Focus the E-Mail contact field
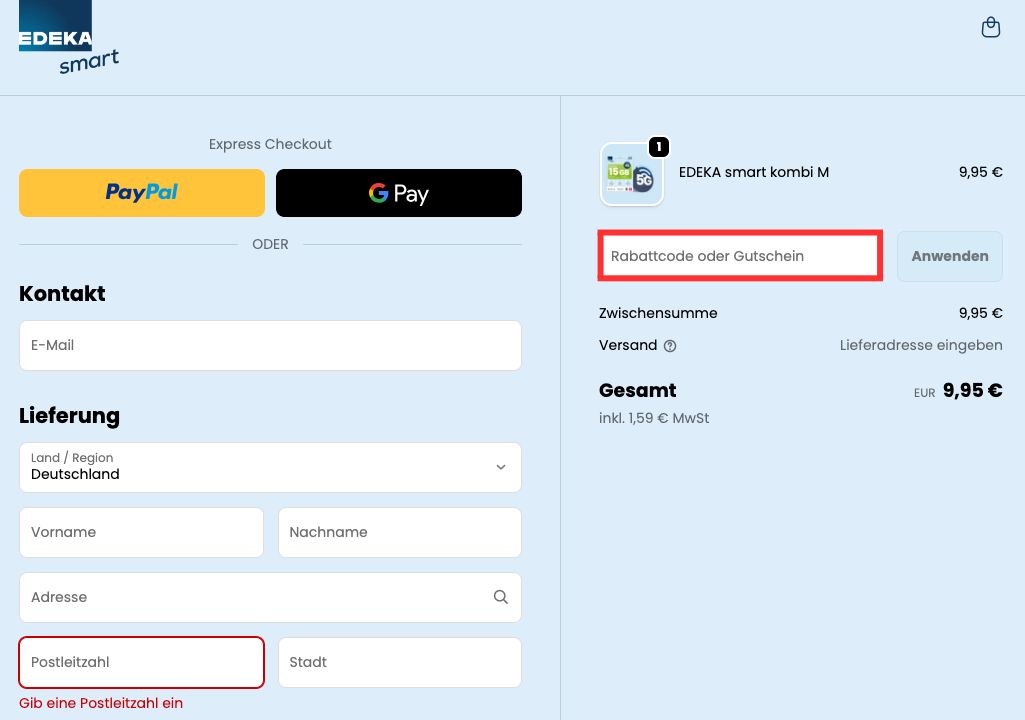Viewport: 1025px width, 720px height. point(270,345)
